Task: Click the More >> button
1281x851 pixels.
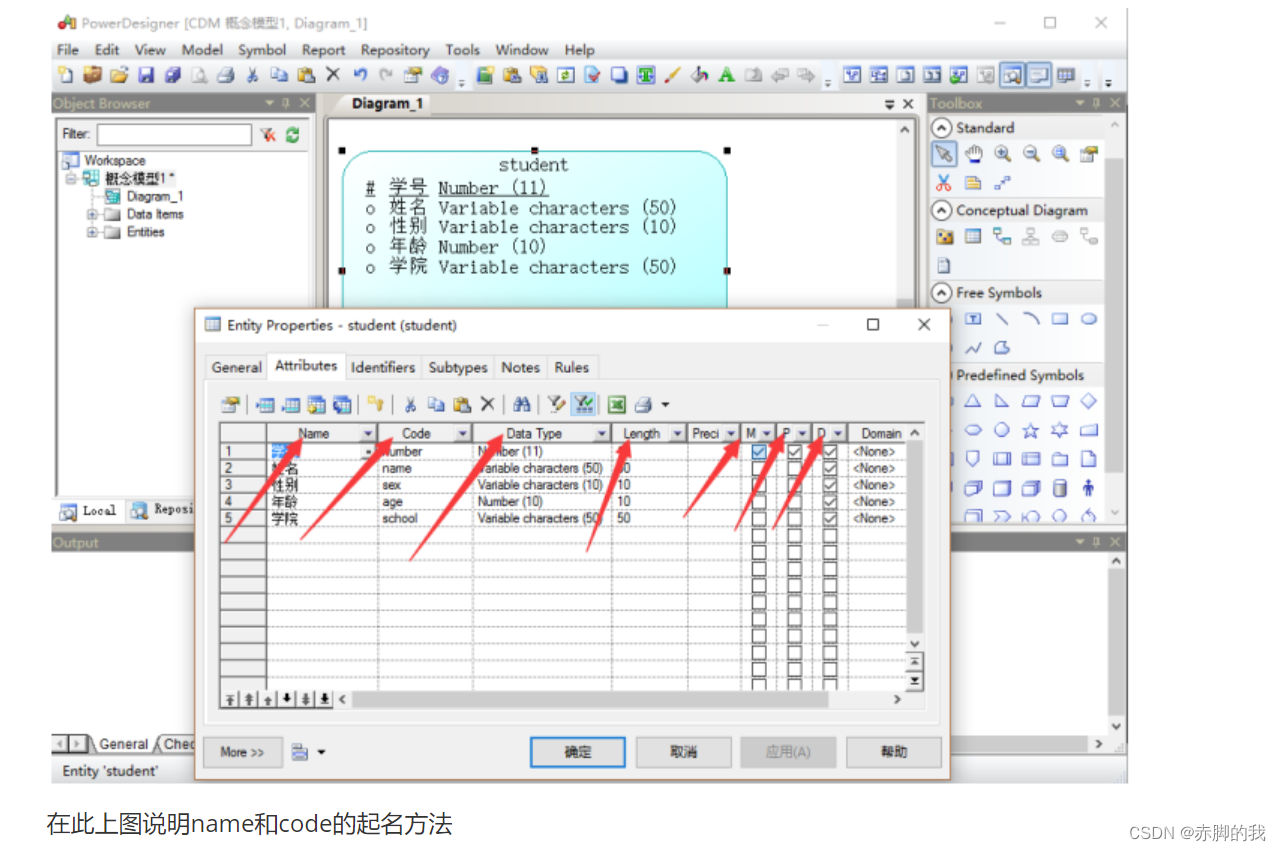Action: point(243,752)
